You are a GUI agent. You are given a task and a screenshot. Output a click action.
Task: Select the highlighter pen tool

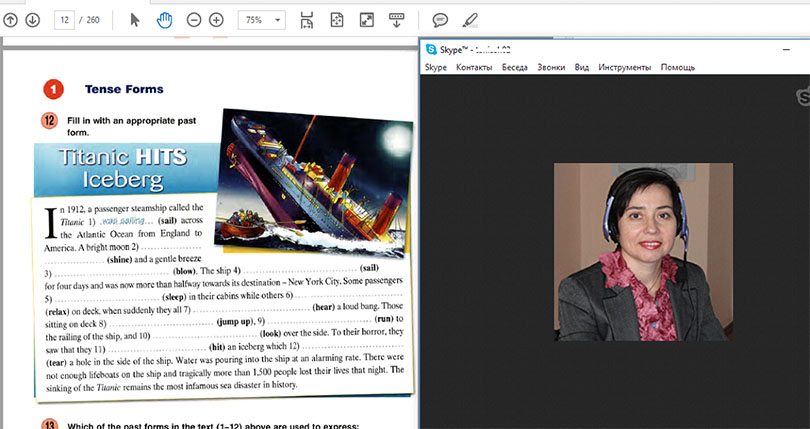pyautogui.click(x=470, y=20)
